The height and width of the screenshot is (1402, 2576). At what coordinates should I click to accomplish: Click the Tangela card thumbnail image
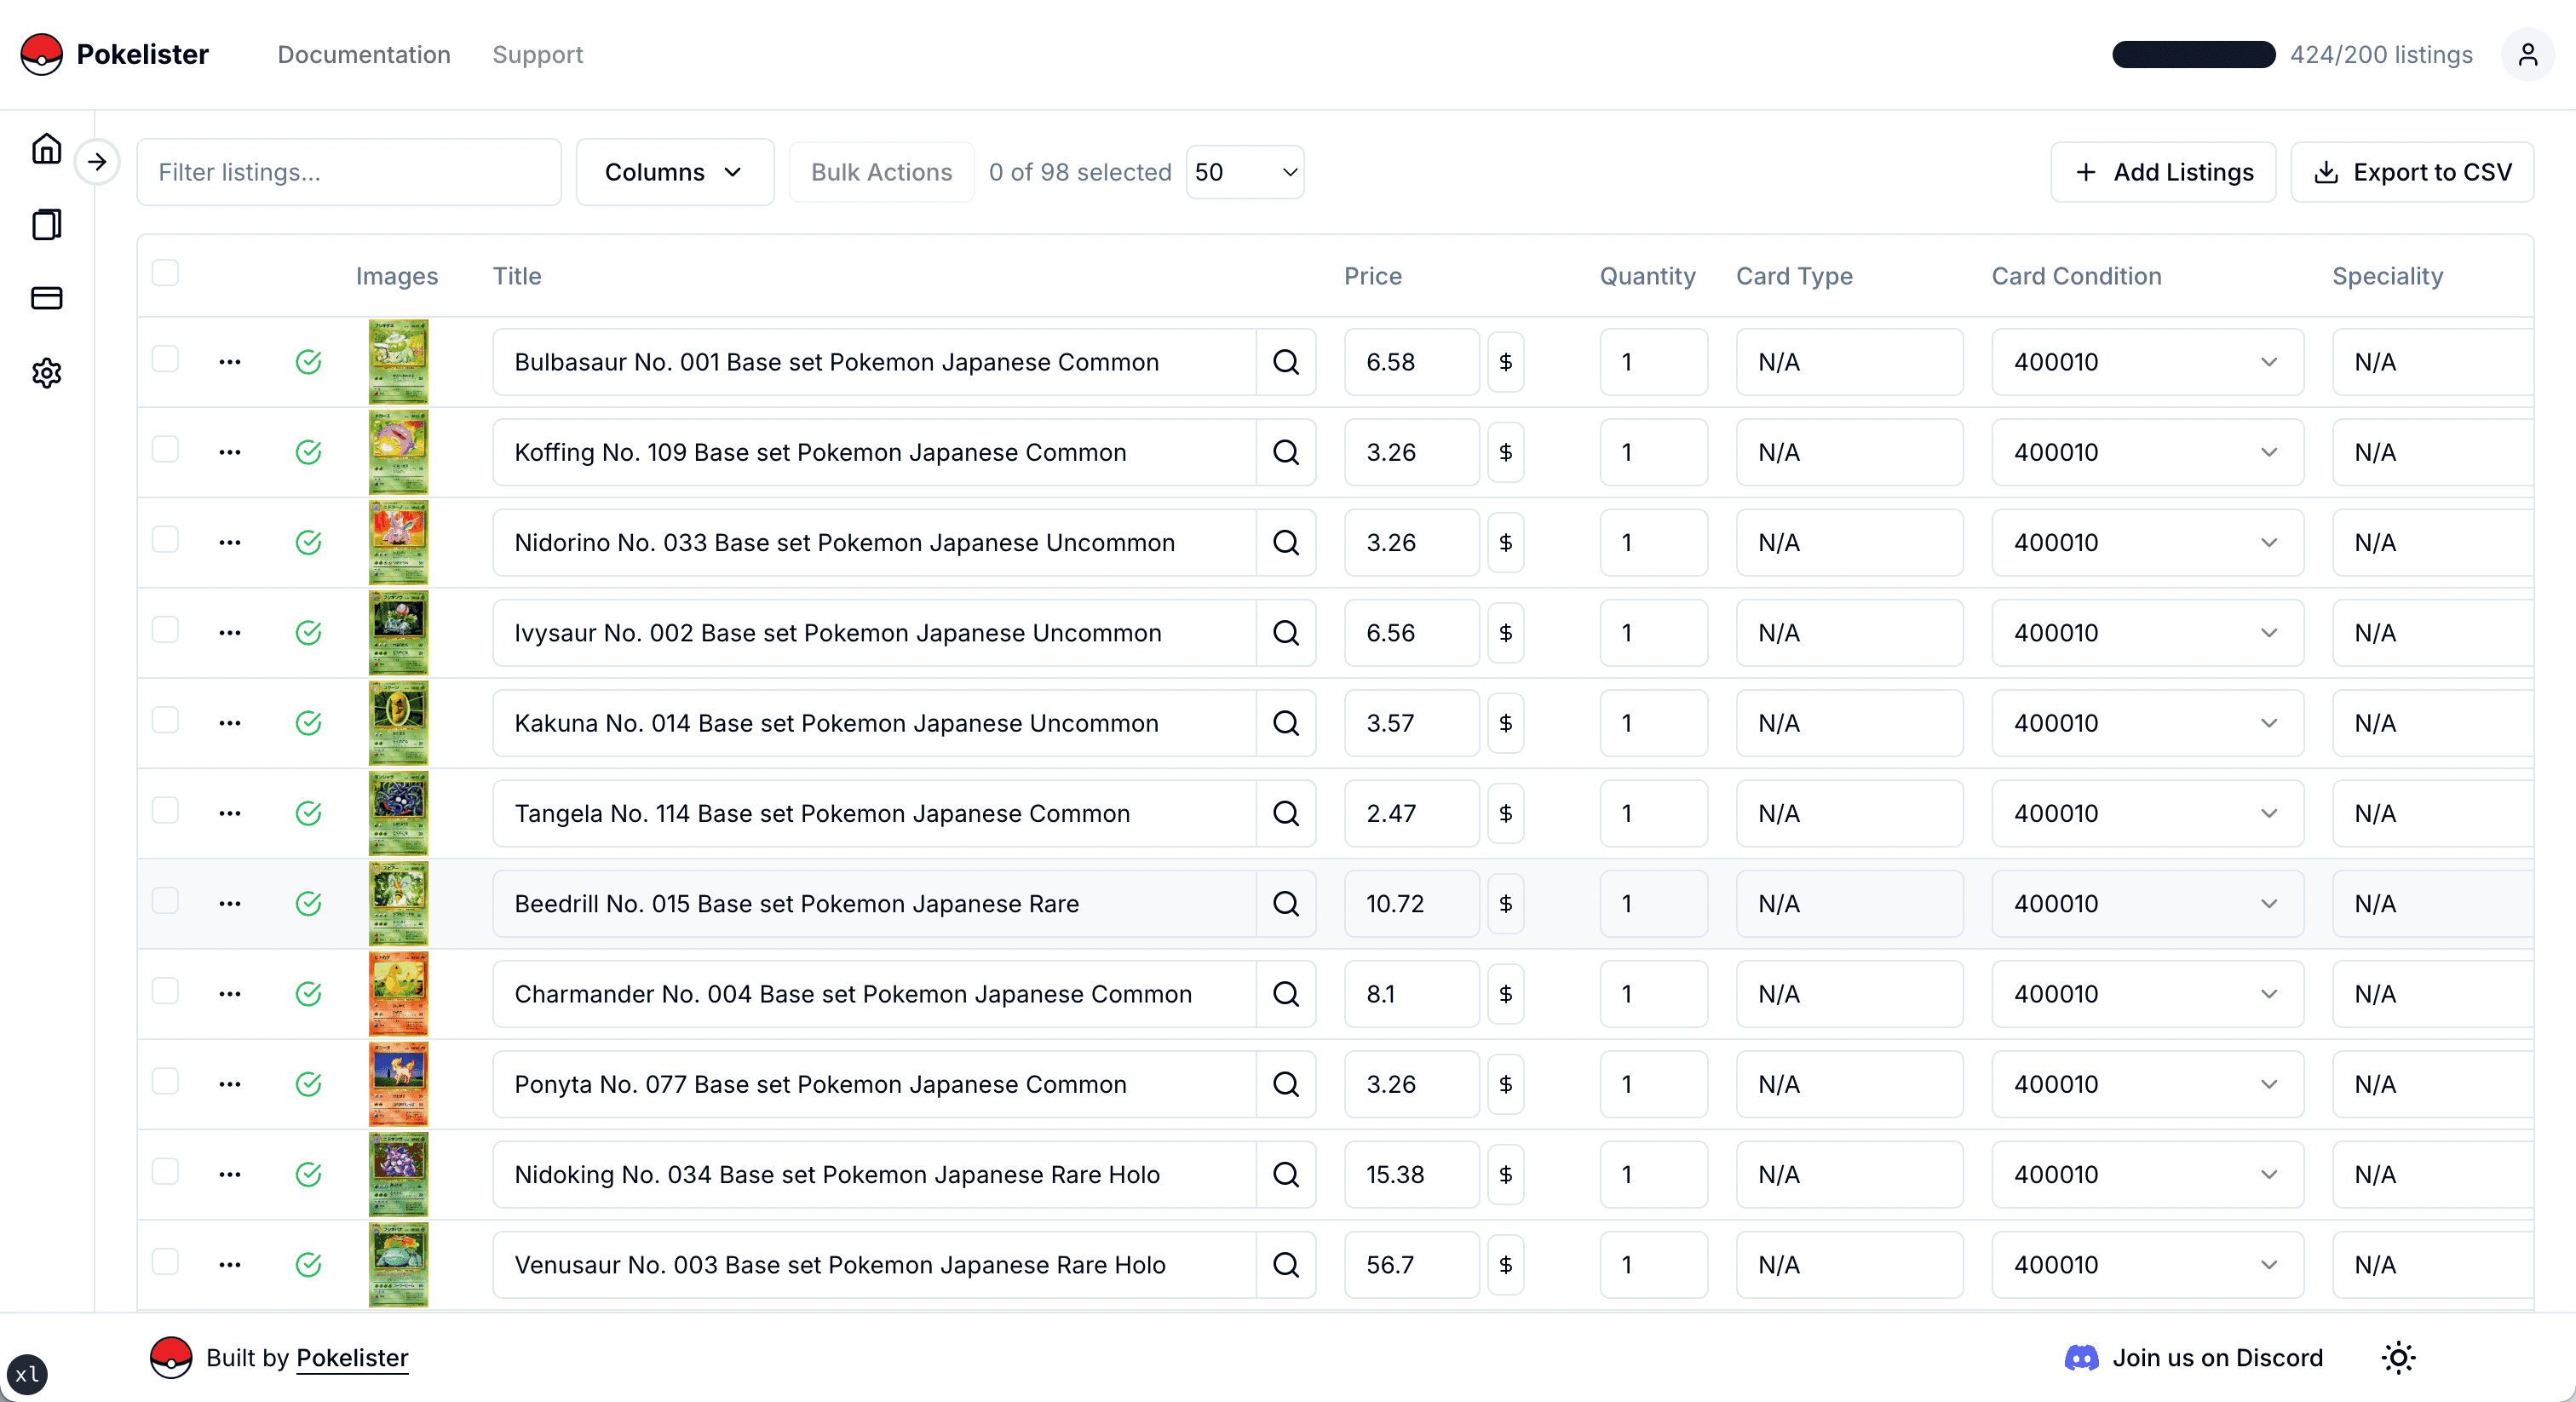(397, 813)
